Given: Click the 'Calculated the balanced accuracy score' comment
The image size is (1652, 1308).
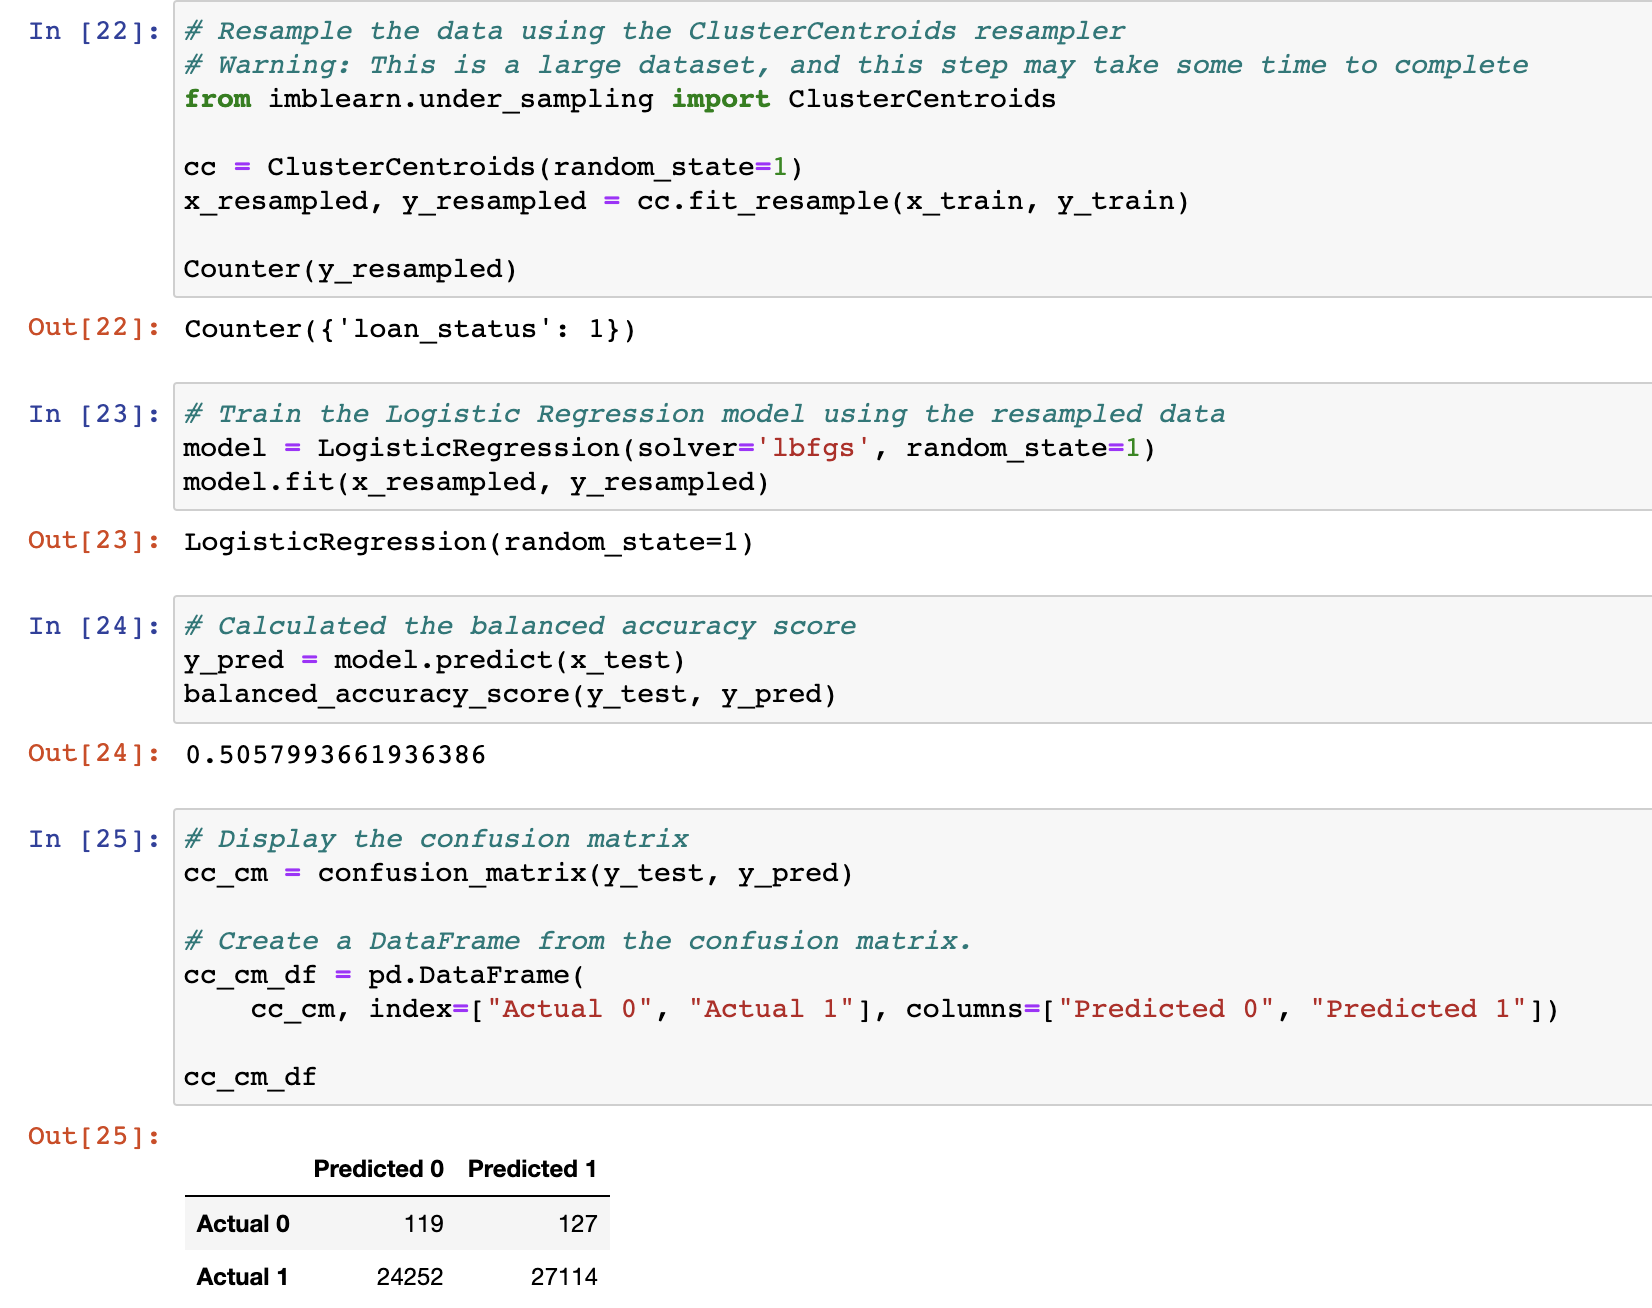Looking at the screenshot, I should pos(520,626).
